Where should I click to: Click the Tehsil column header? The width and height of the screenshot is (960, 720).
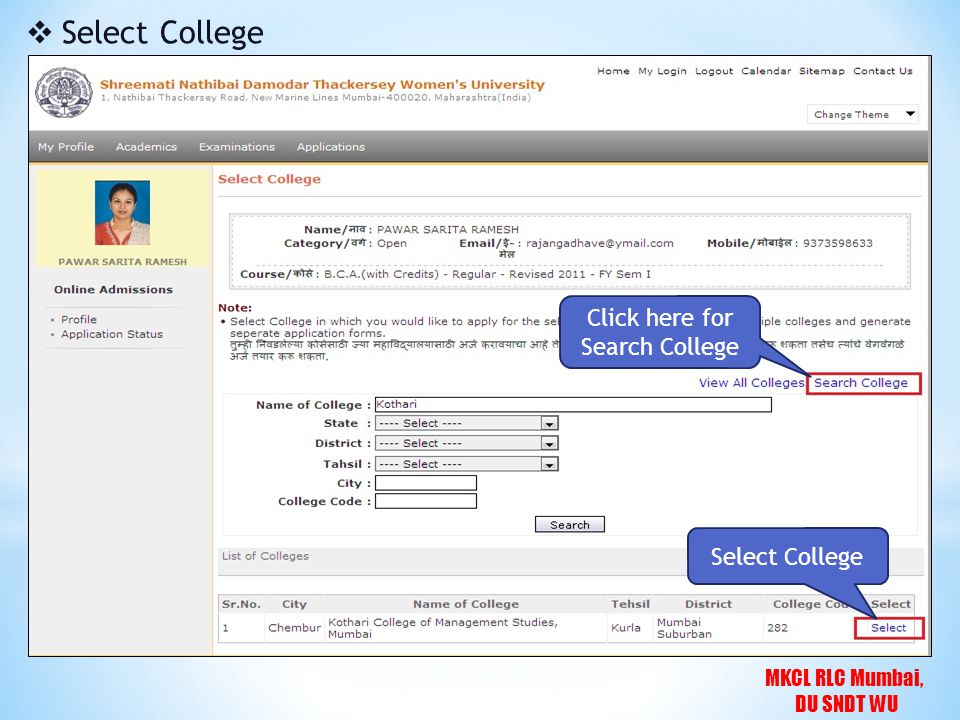click(x=630, y=604)
